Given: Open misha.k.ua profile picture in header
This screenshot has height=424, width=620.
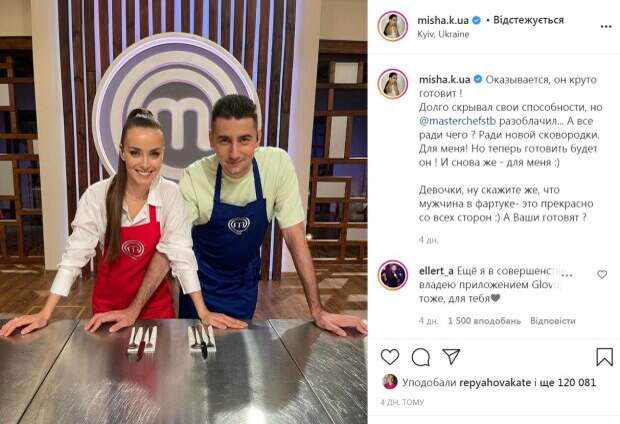Looking at the screenshot, I should click(x=392, y=26).
